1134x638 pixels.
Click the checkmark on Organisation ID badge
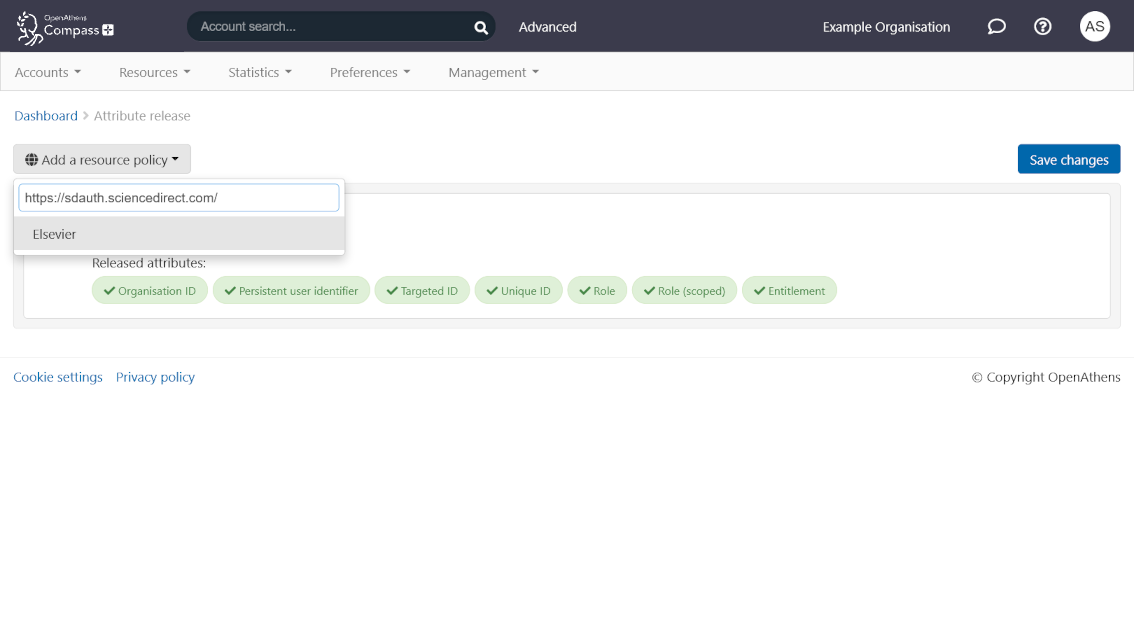(108, 290)
